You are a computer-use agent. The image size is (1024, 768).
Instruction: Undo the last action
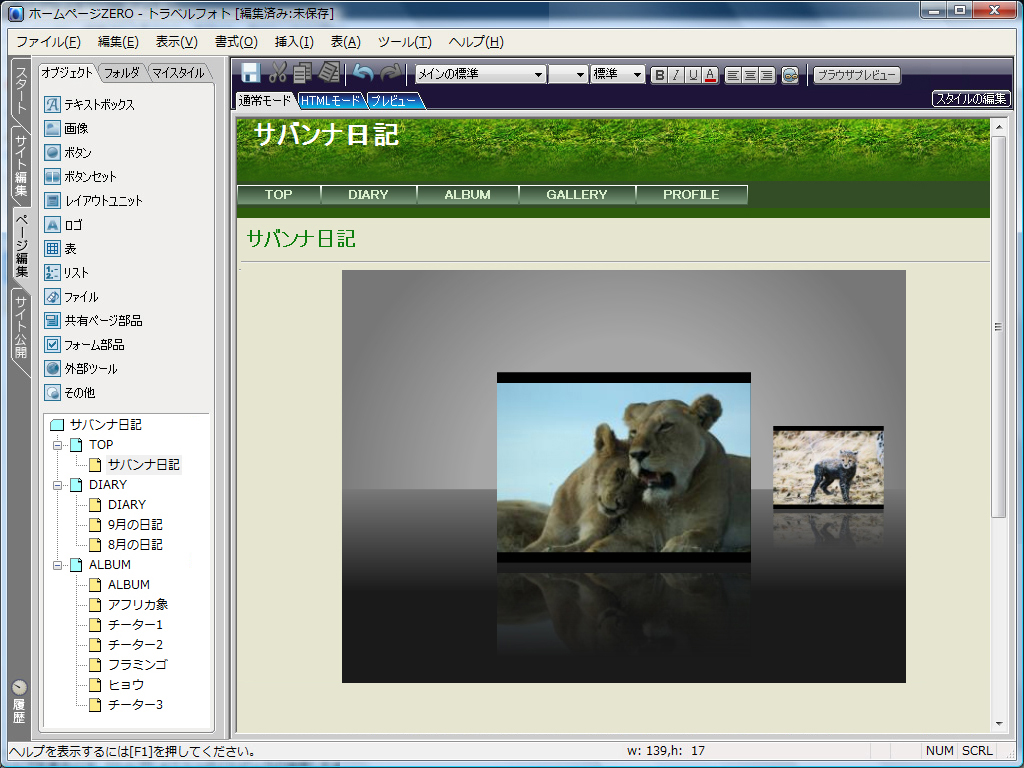363,73
